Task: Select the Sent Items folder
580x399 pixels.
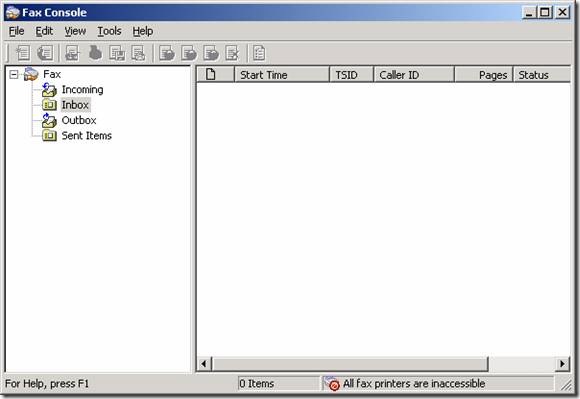Action: tap(87, 136)
